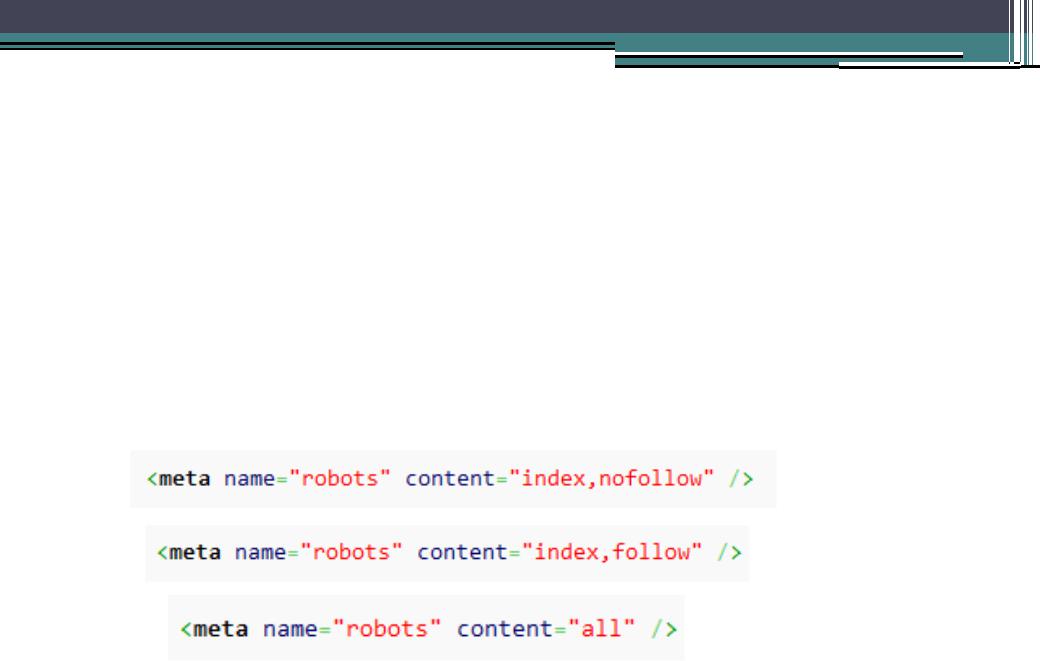
Task: Click the content="all" robots meta tag
Action: 426,628
